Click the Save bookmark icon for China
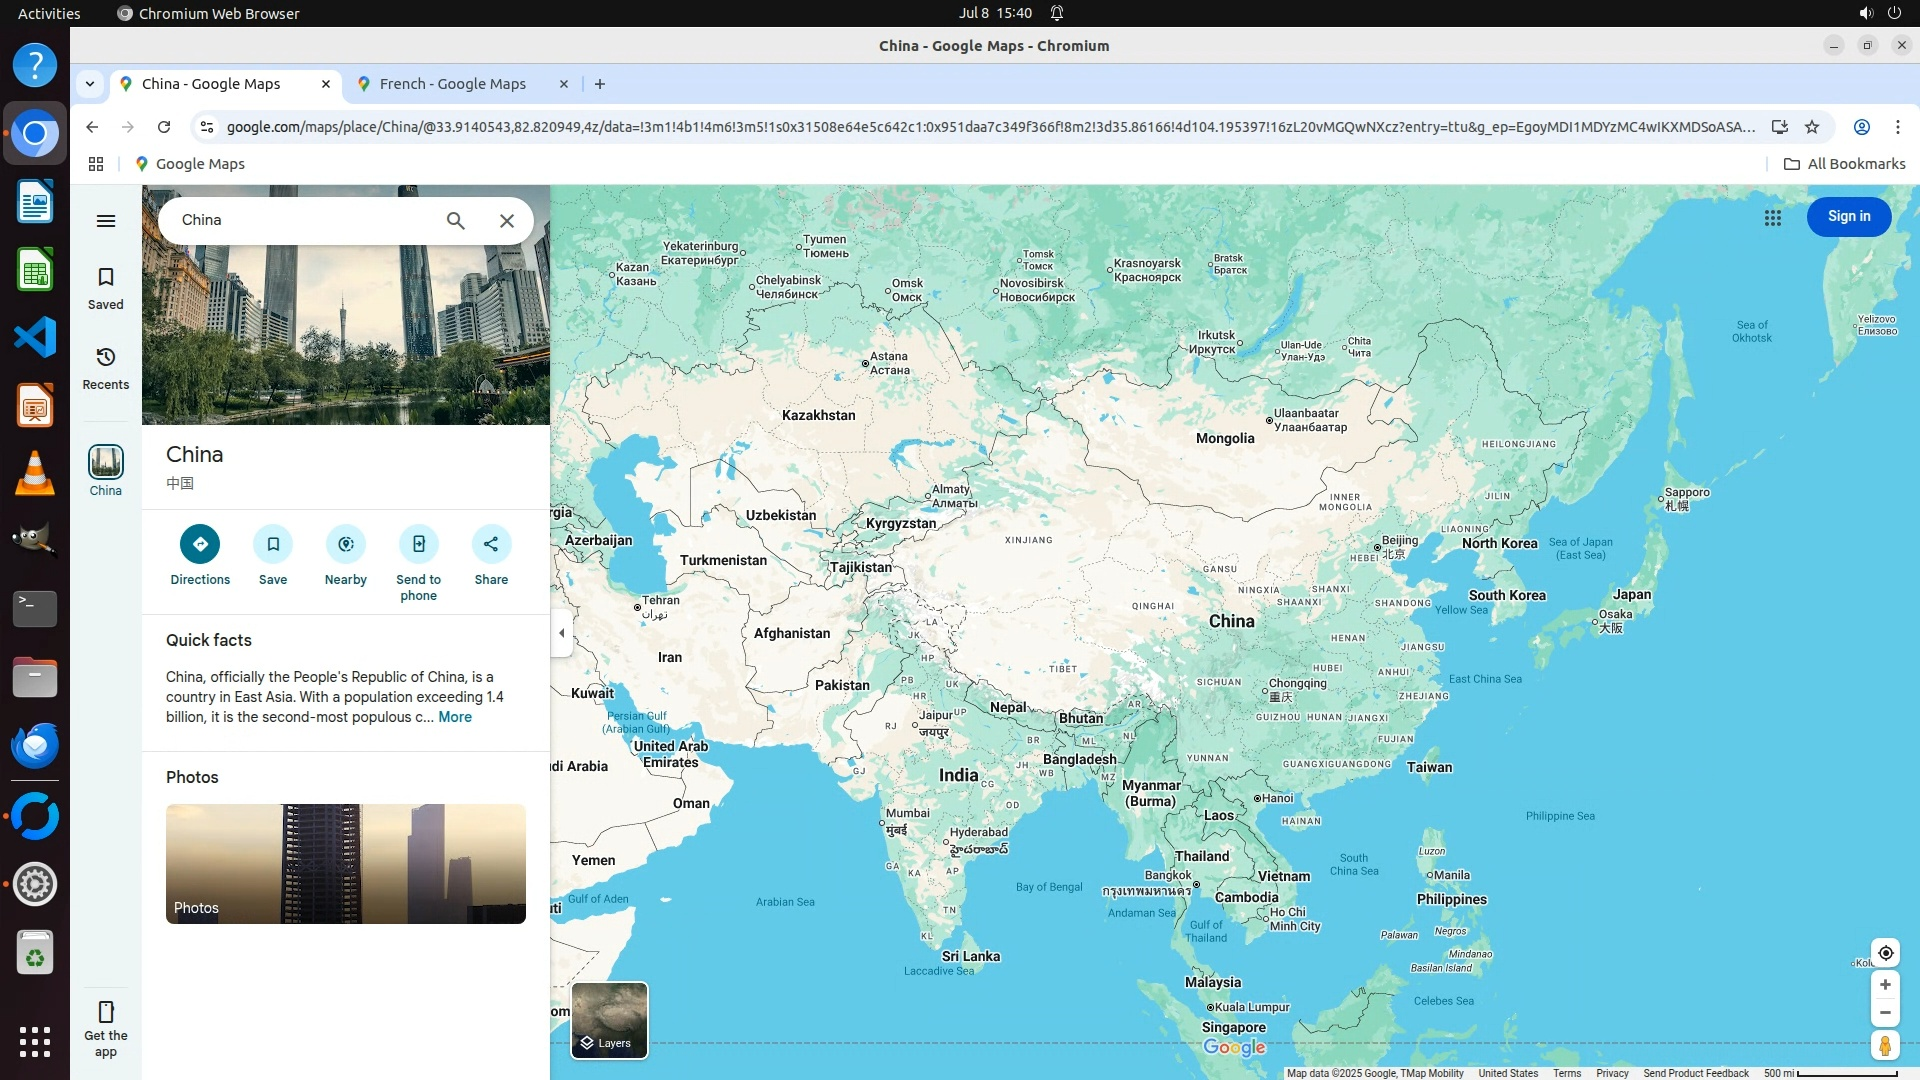1920x1080 pixels. pyautogui.click(x=273, y=544)
